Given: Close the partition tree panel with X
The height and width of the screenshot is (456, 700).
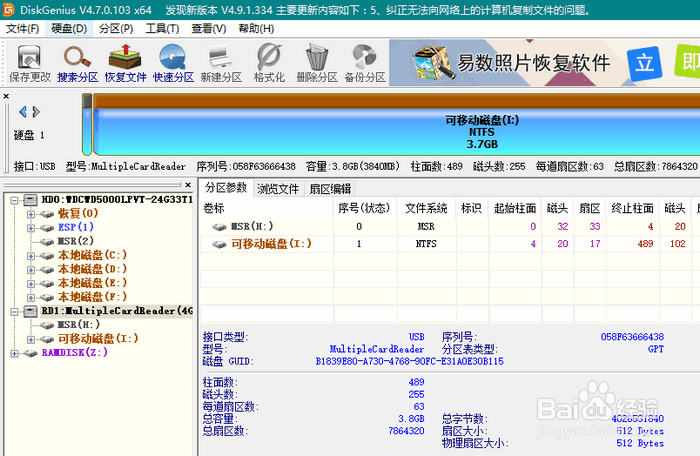Looking at the screenshot, I should pos(188,184).
